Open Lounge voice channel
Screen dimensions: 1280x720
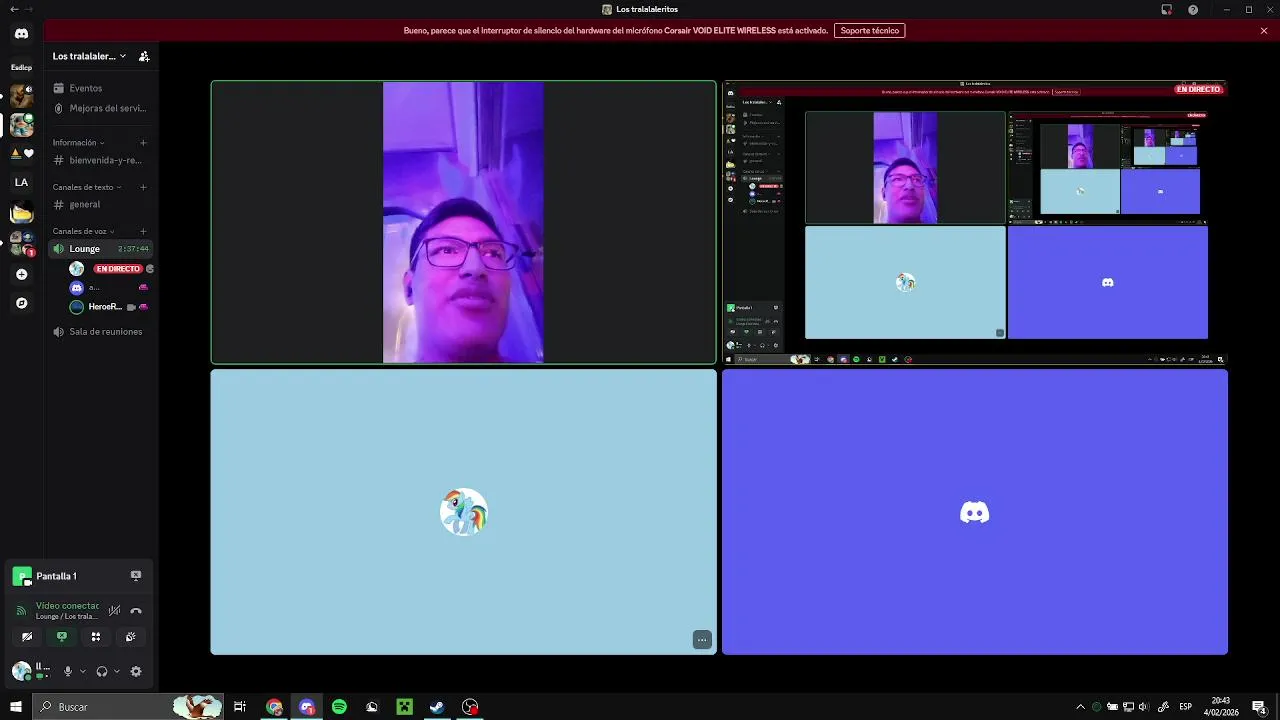point(101,248)
